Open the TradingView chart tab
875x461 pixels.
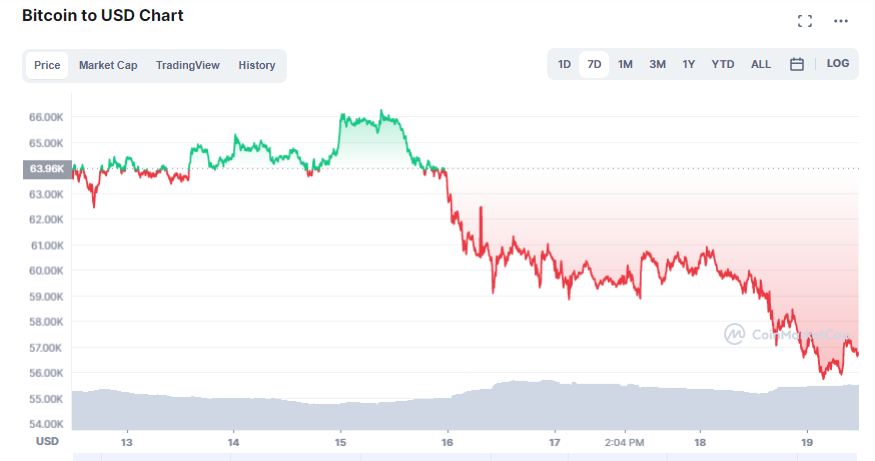click(x=187, y=65)
